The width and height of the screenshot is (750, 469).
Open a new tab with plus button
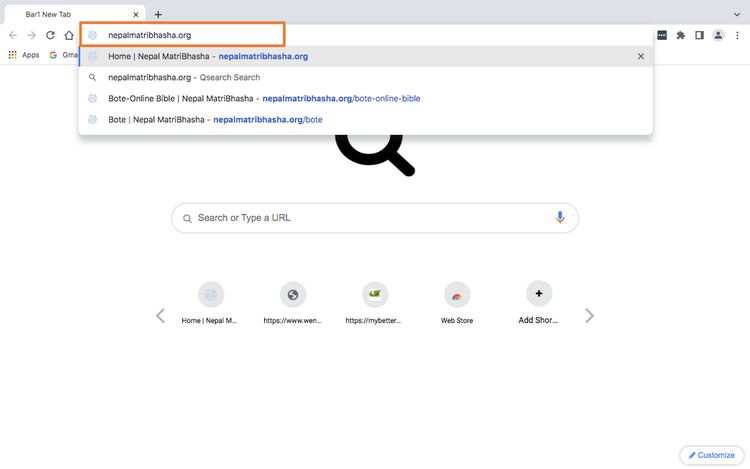[x=158, y=14]
